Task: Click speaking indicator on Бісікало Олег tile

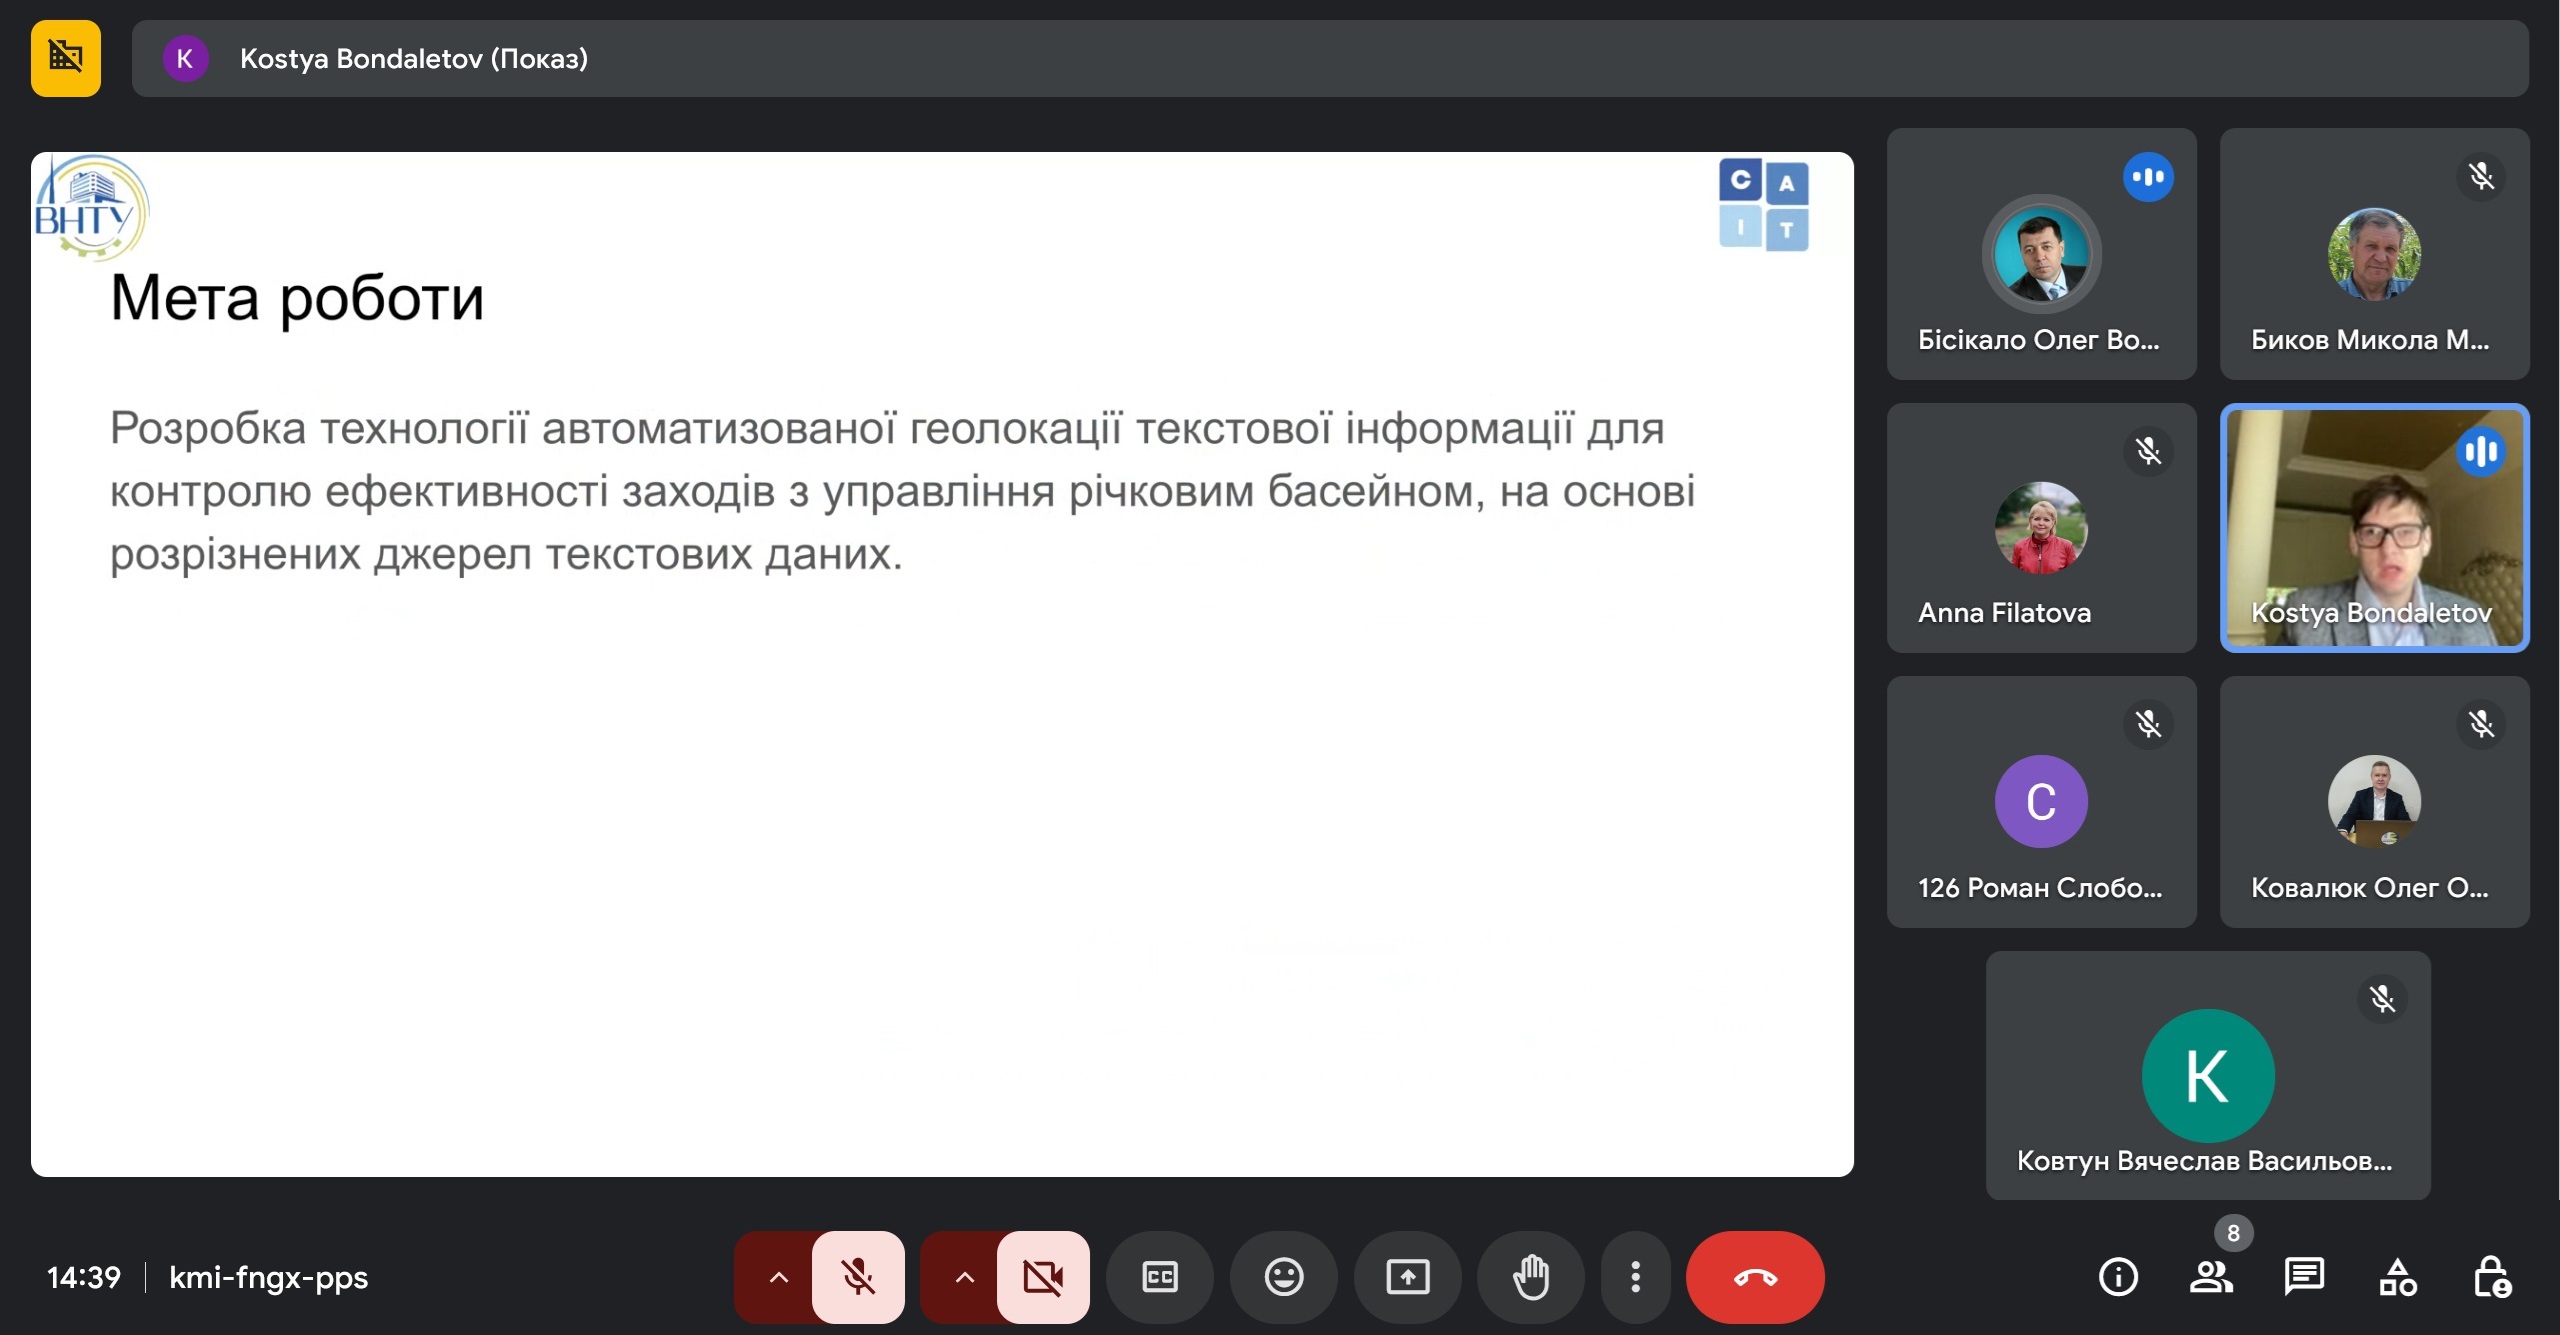Action: [2148, 177]
